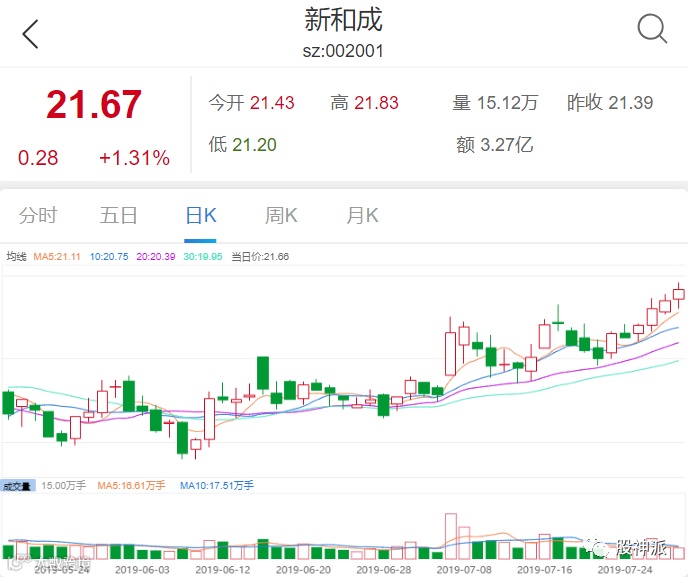The width and height of the screenshot is (688, 577).
Task: Select the 2019-06-20 date on axis
Action: [303, 570]
